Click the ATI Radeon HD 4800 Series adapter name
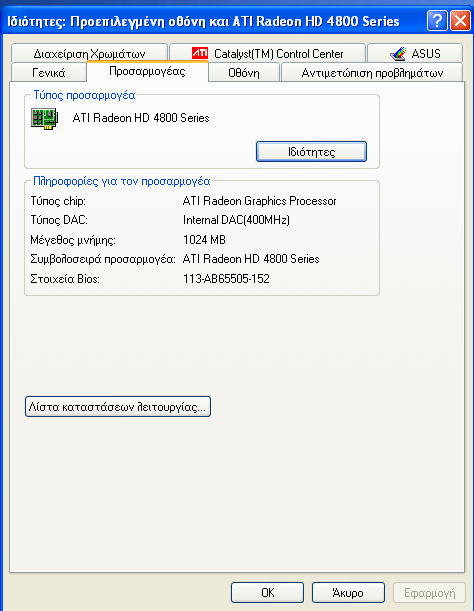 coord(141,118)
